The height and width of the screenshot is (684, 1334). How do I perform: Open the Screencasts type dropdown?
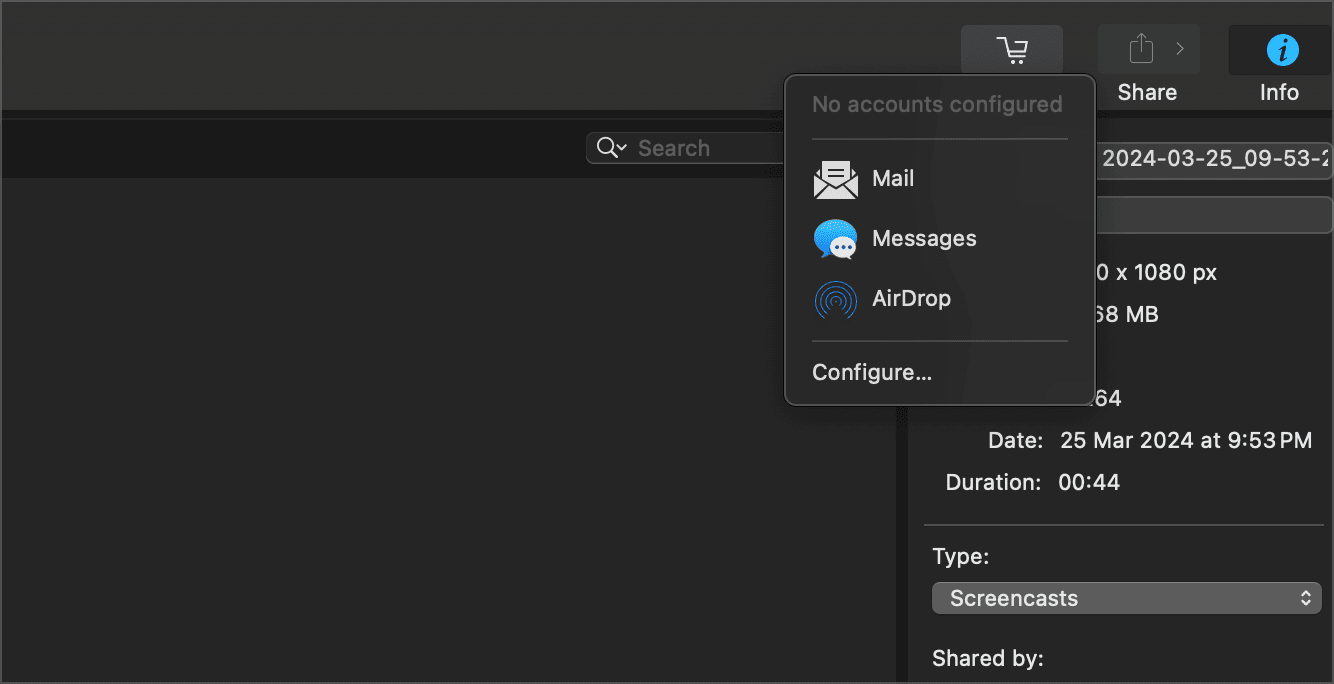pyautogui.click(x=1125, y=598)
